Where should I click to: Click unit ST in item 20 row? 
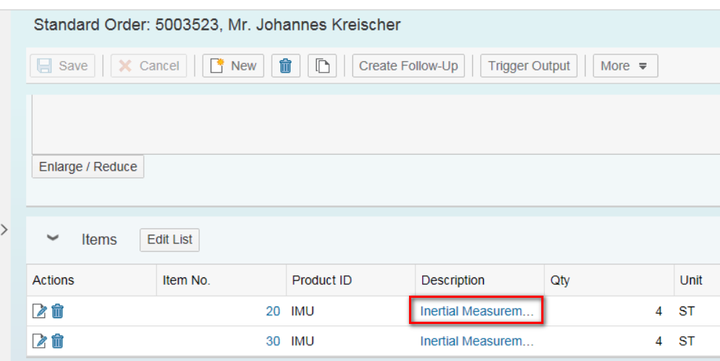pyautogui.click(x=686, y=311)
